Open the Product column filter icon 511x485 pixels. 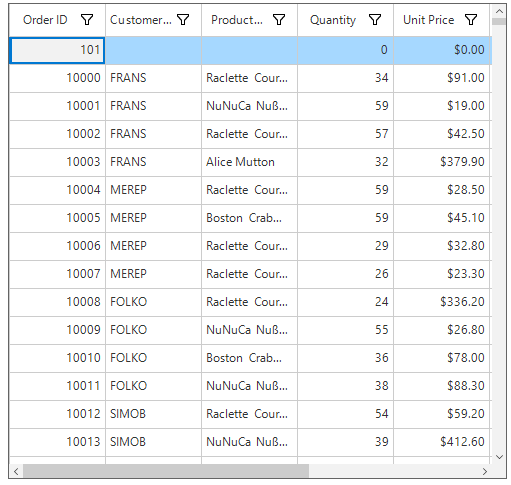279,20
